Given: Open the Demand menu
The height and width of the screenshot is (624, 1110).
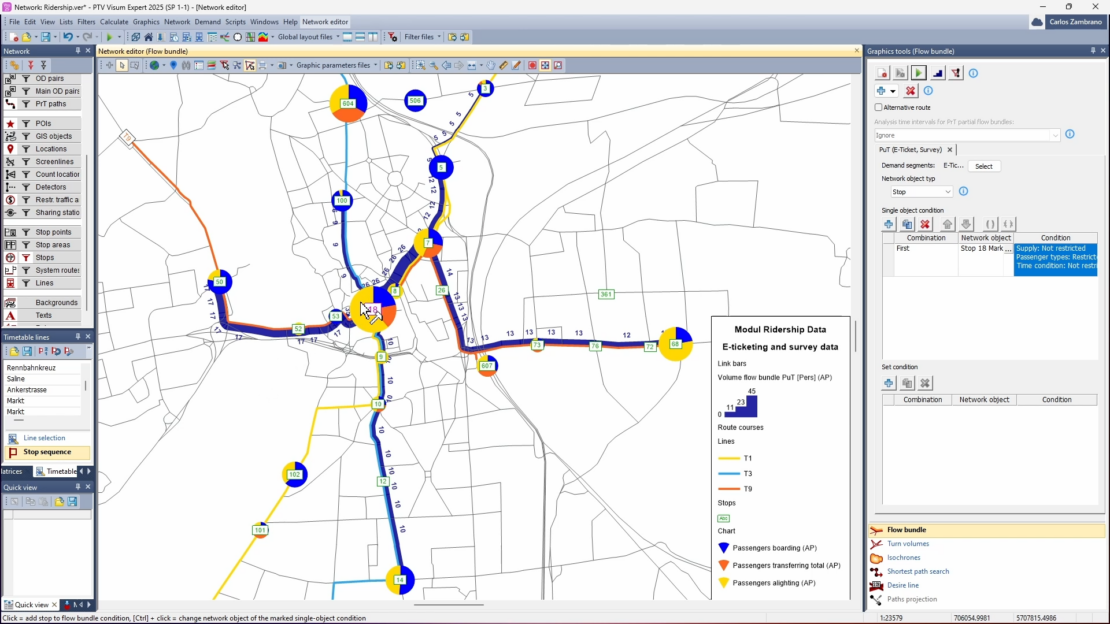Looking at the screenshot, I should tap(207, 22).
